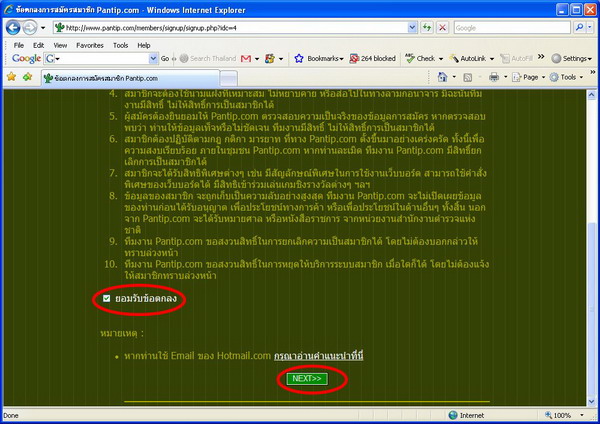Screen dimensions: 600x424
Task: Expand the zoom level dropdown arrow
Action: click(x=582, y=415)
